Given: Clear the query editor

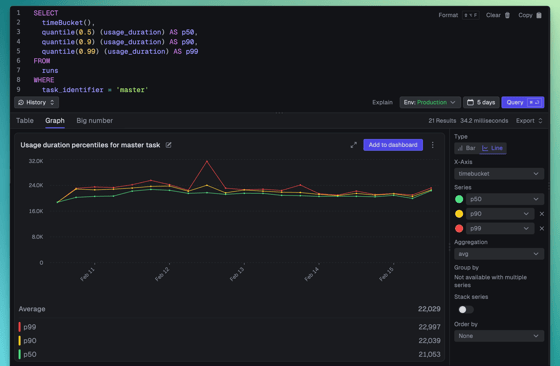Looking at the screenshot, I should pos(498,15).
